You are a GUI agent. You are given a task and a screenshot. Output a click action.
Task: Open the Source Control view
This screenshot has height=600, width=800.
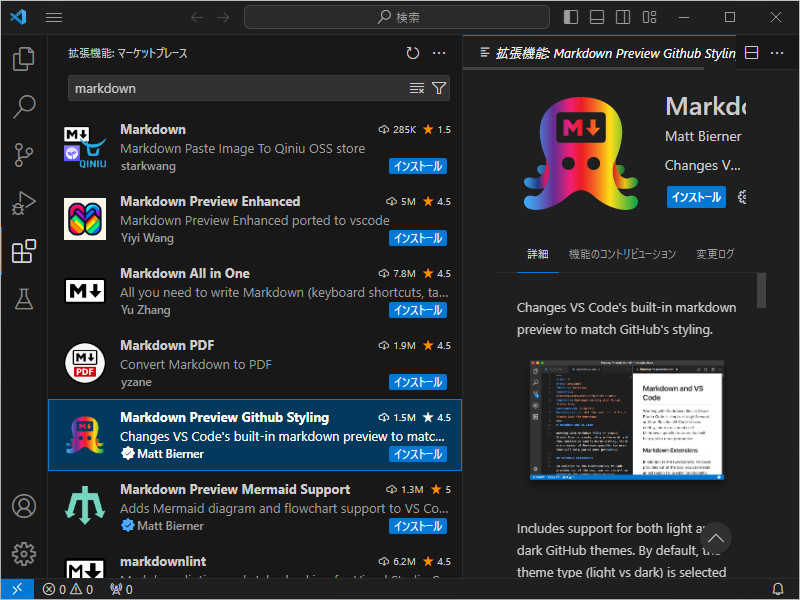[x=23, y=155]
